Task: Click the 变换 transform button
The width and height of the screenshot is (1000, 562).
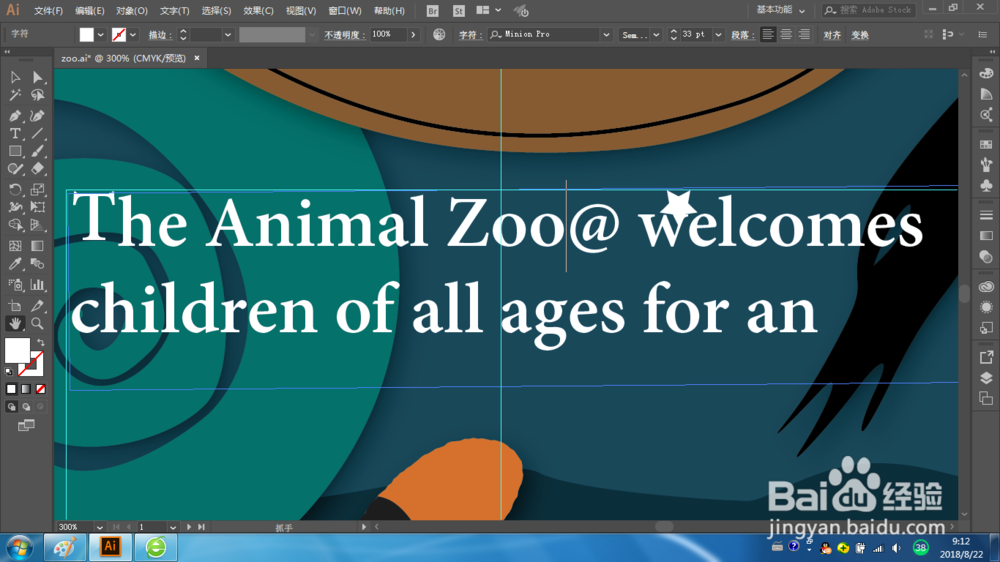Action: click(x=860, y=35)
